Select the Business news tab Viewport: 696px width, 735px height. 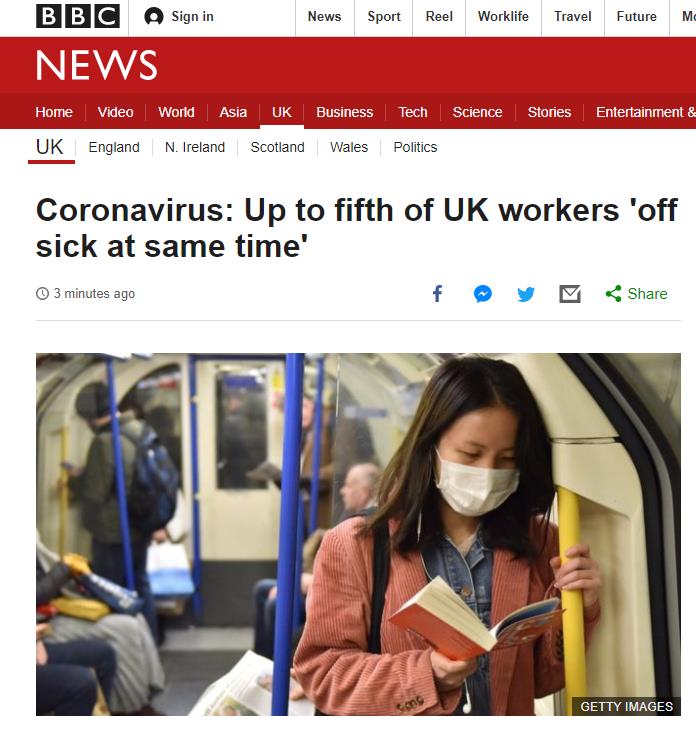coord(344,112)
